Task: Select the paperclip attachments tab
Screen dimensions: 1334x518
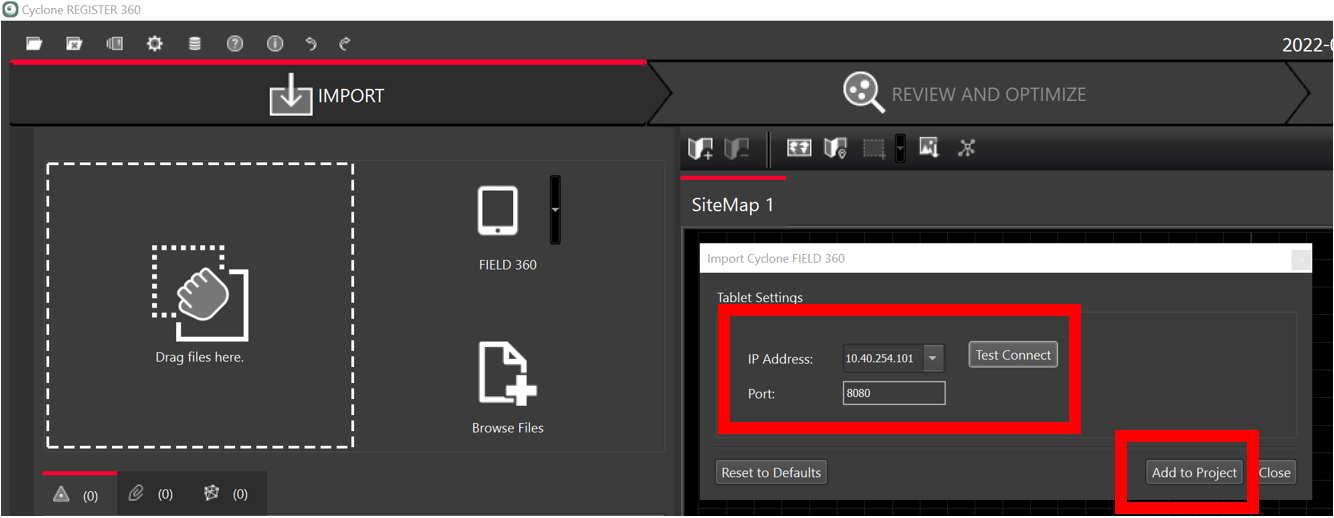Action: pyautogui.click(x=150, y=494)
